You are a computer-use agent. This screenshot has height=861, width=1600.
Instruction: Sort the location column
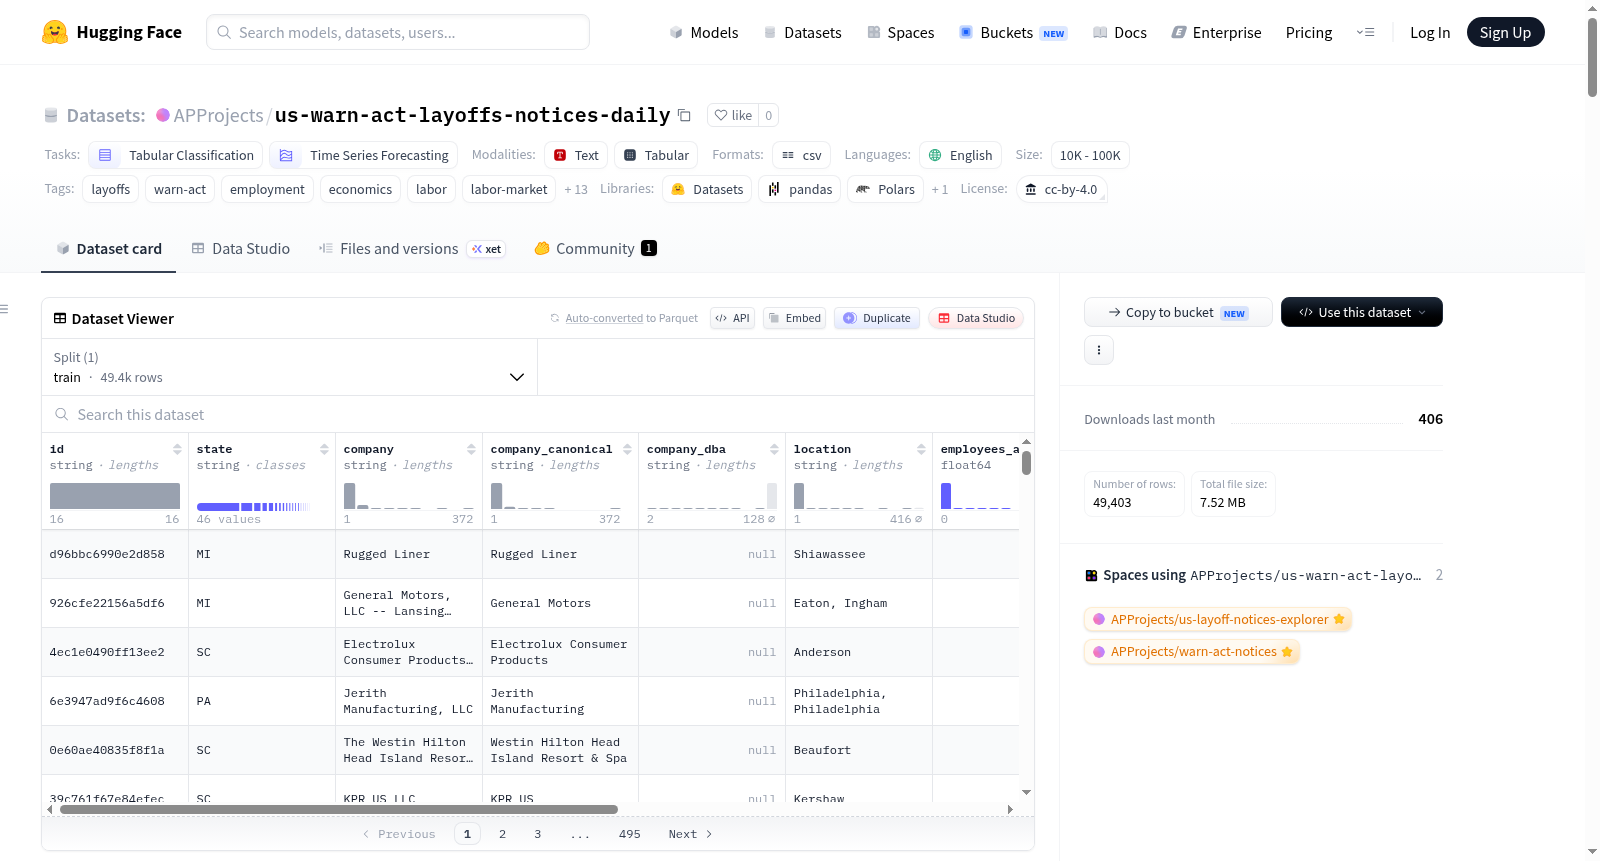pos(921,449)
